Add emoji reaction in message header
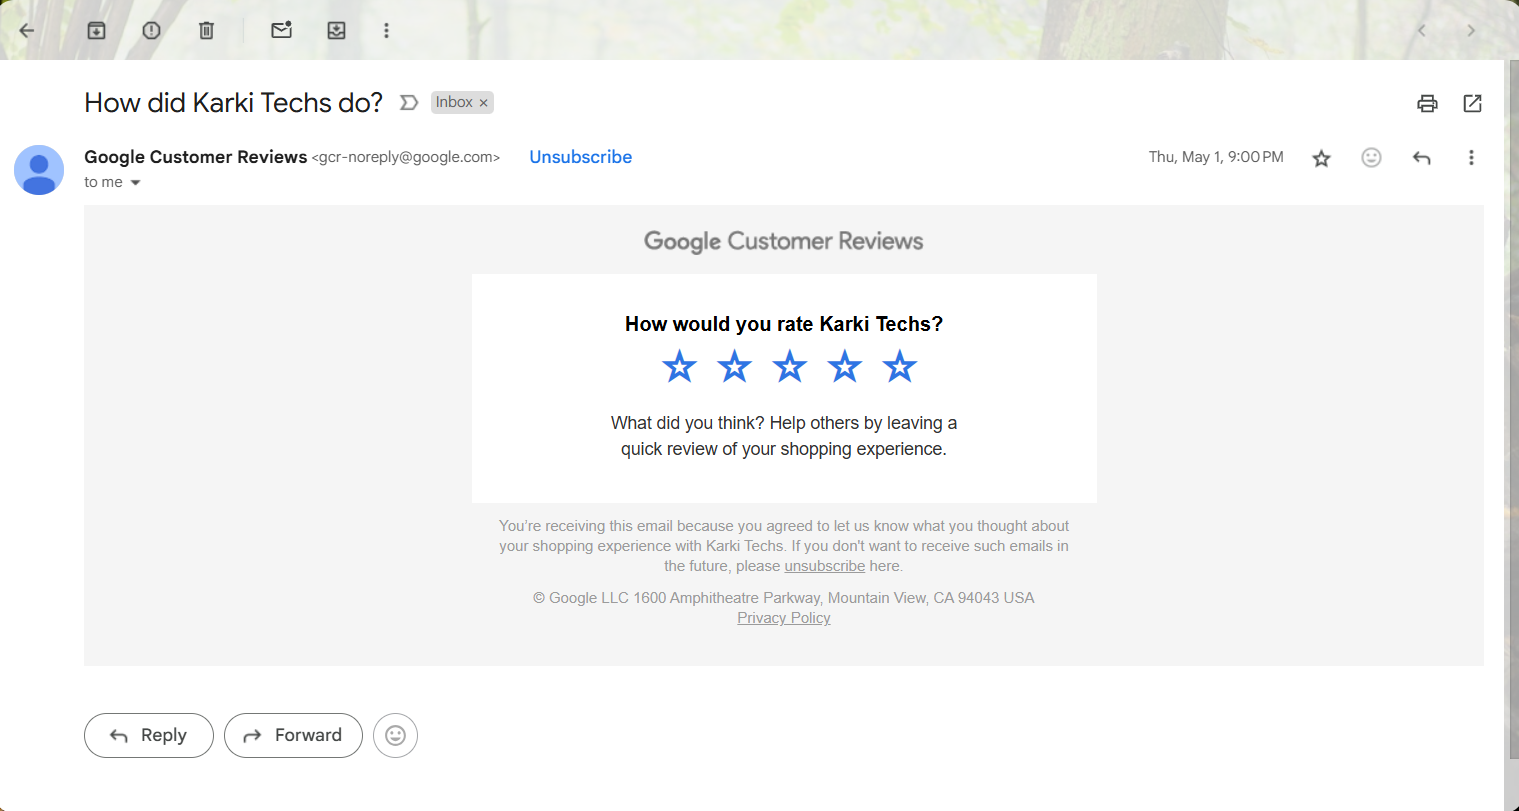Screen dimensions: 1519x811 point(1371,157)
